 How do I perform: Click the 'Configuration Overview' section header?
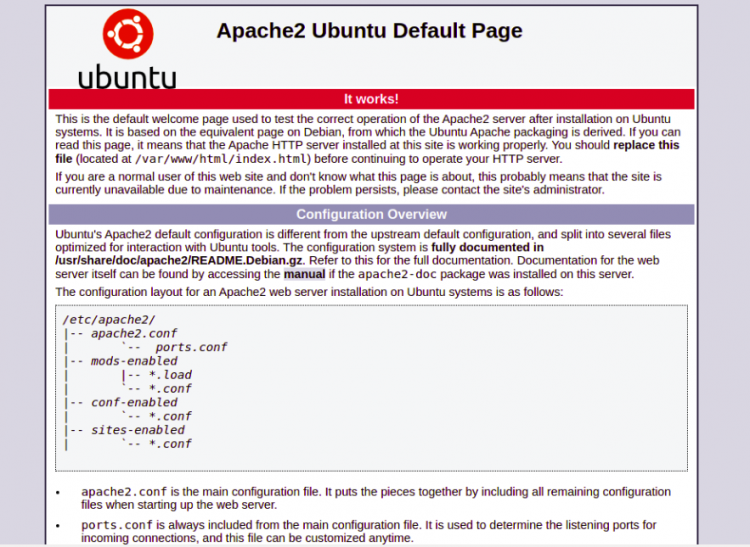(x=371, y=214)
